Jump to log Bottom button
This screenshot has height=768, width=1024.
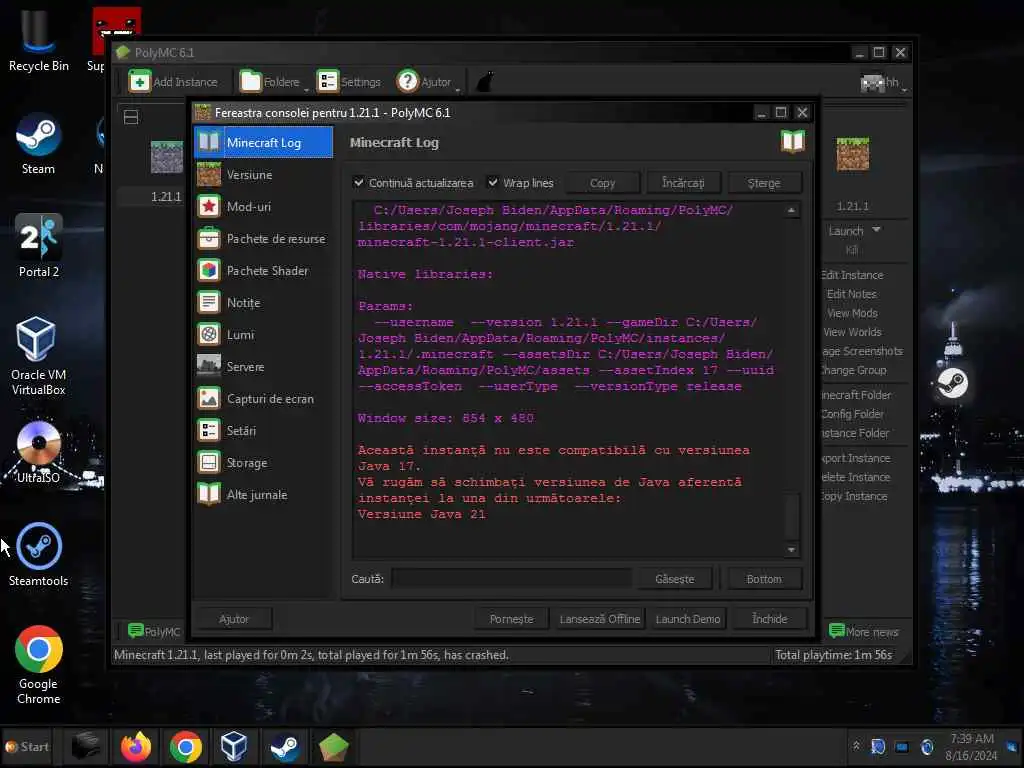[763, 579]
